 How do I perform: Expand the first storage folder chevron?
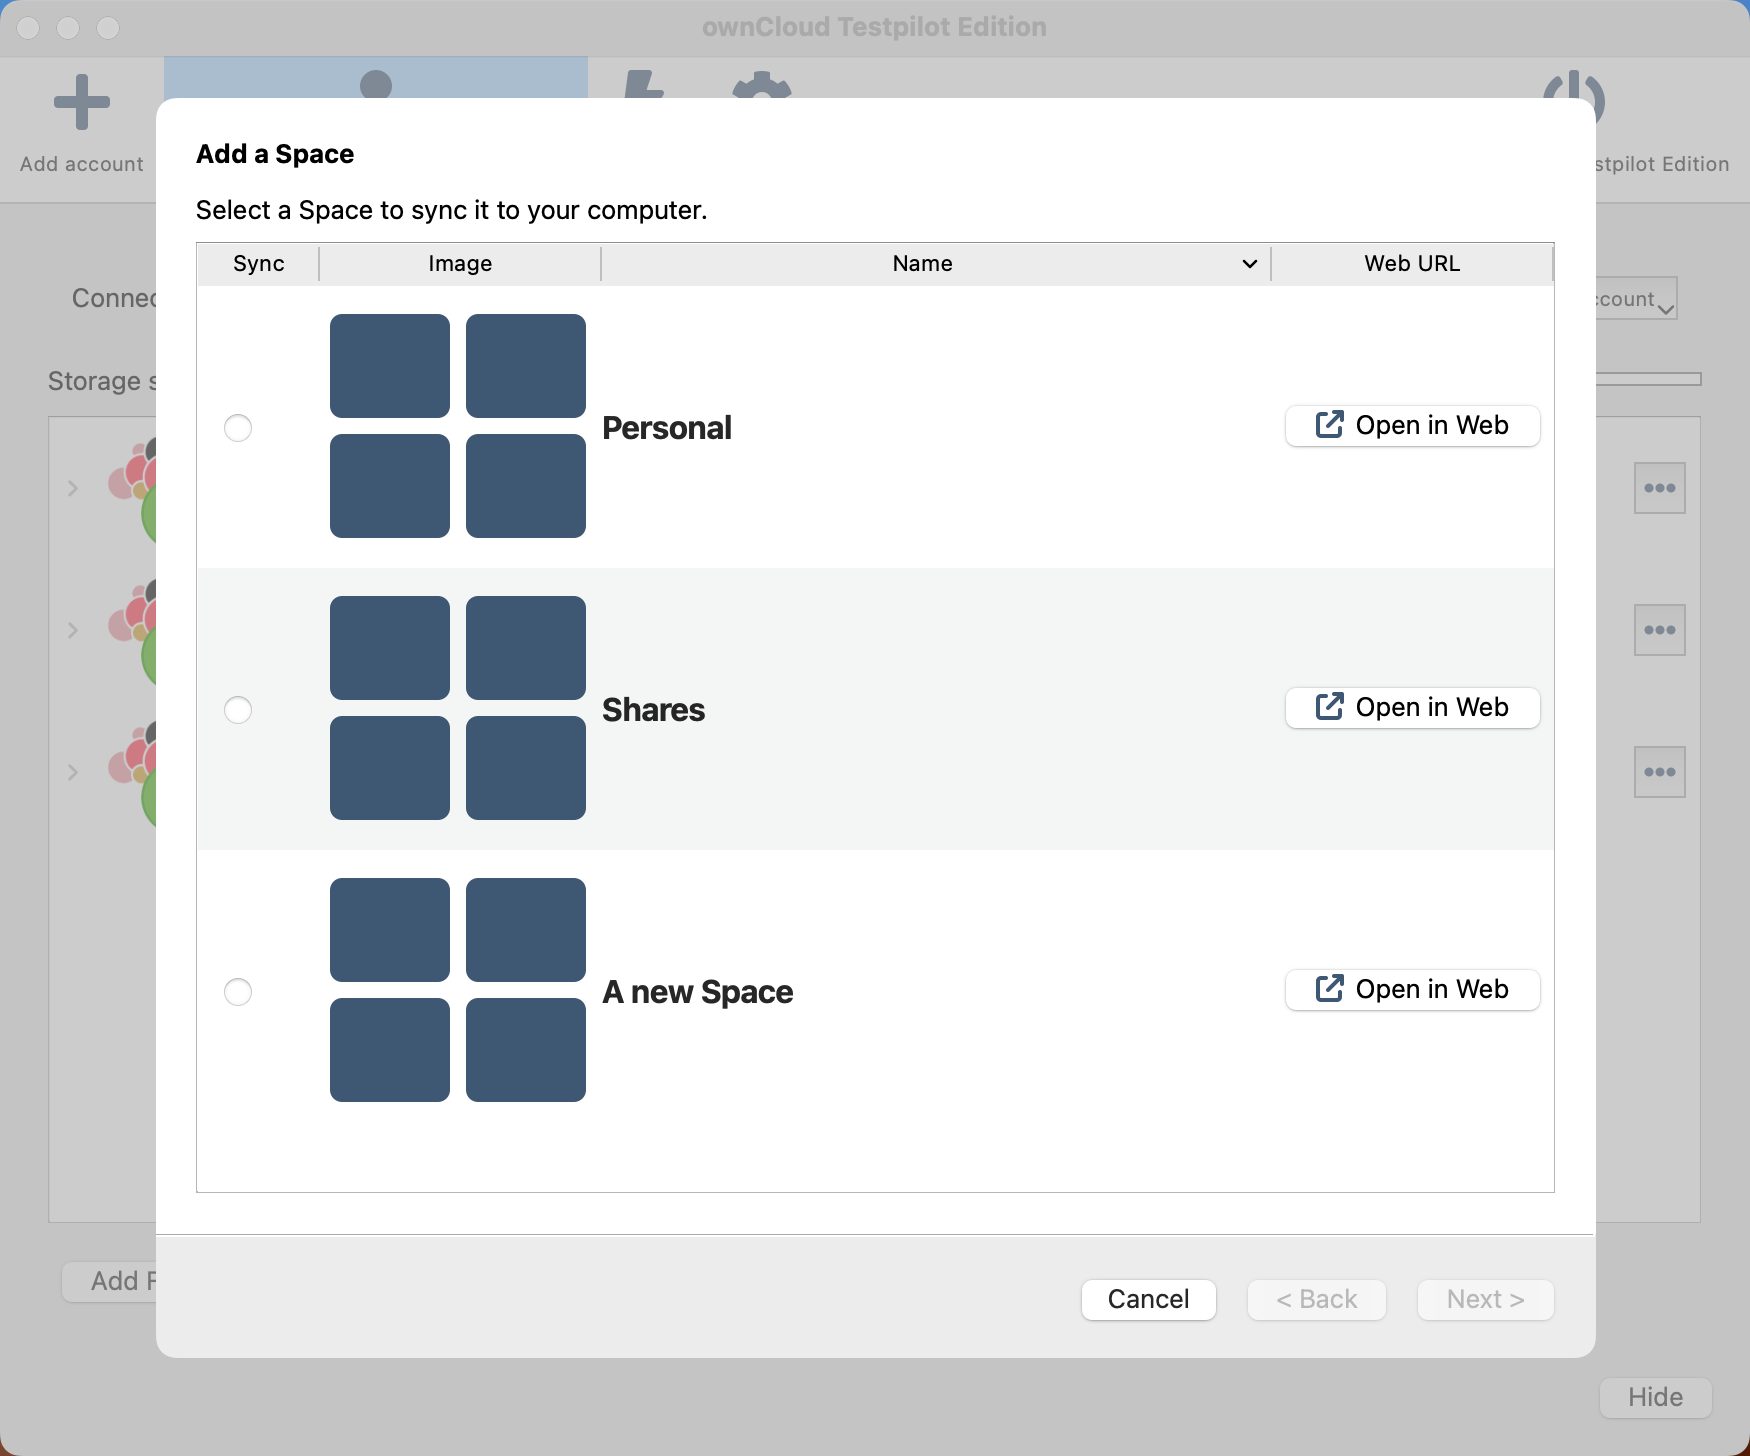[x=72, y=488]
